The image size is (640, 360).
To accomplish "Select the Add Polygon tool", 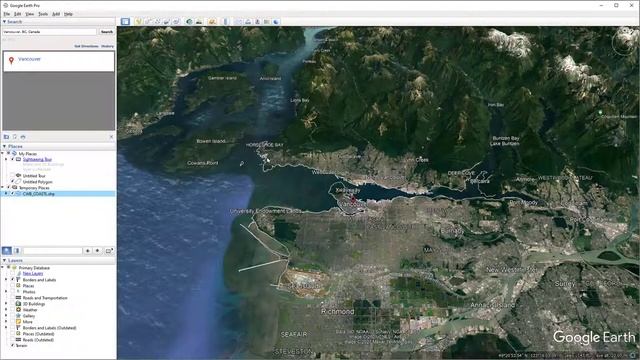I will click(148, 22).
